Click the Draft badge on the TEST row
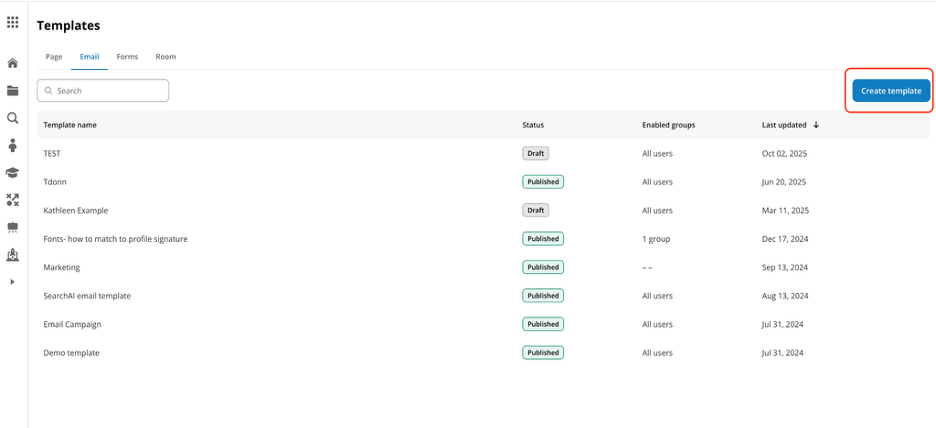This screenshot has height=428, width=936. click(535, 153)
